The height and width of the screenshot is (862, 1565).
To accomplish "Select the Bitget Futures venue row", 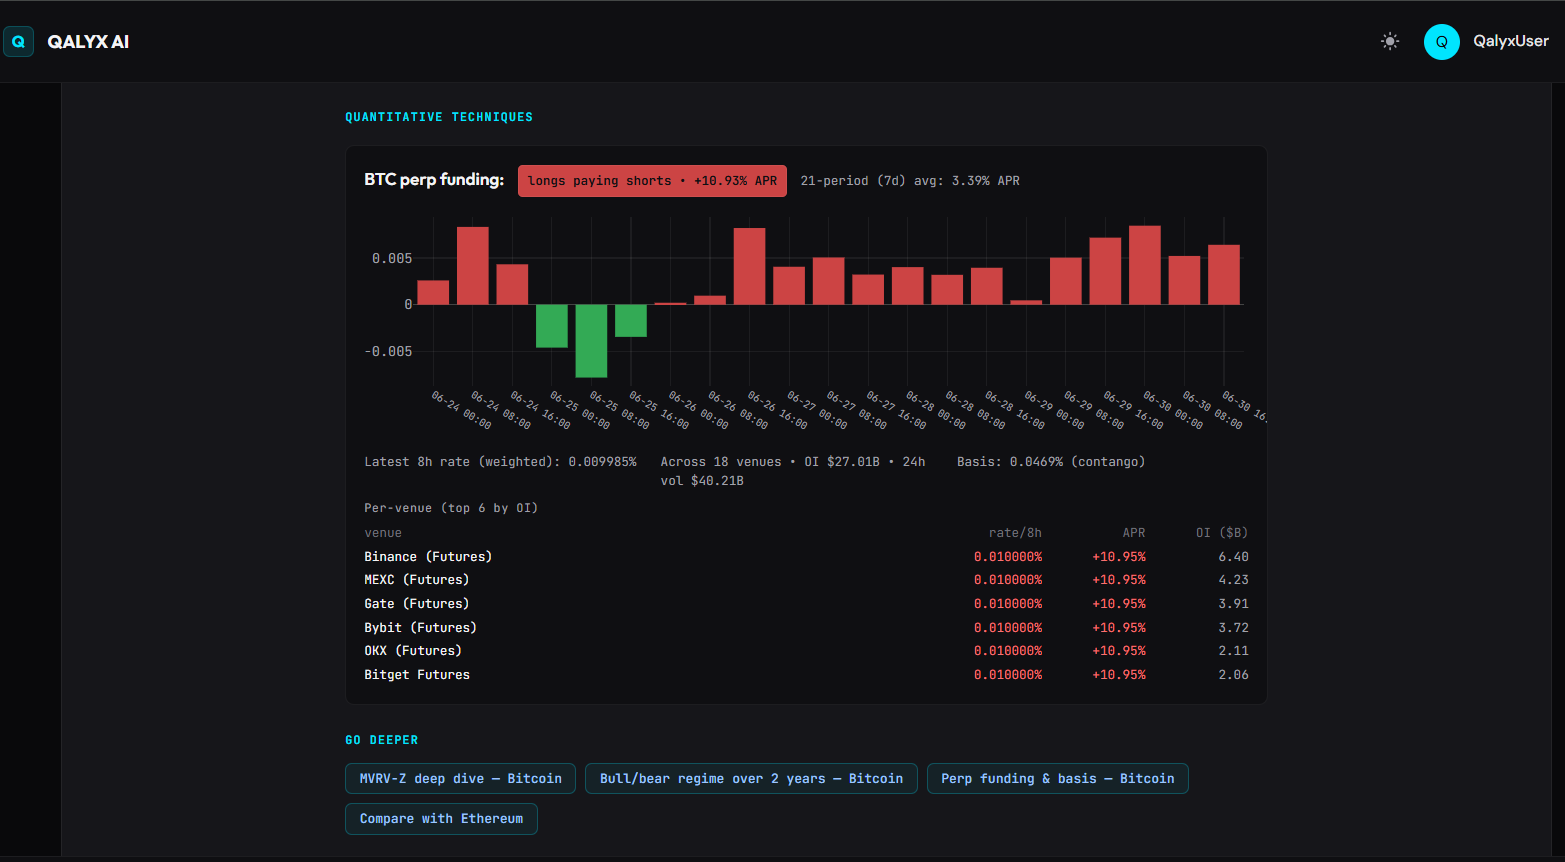I will (806, 675).
